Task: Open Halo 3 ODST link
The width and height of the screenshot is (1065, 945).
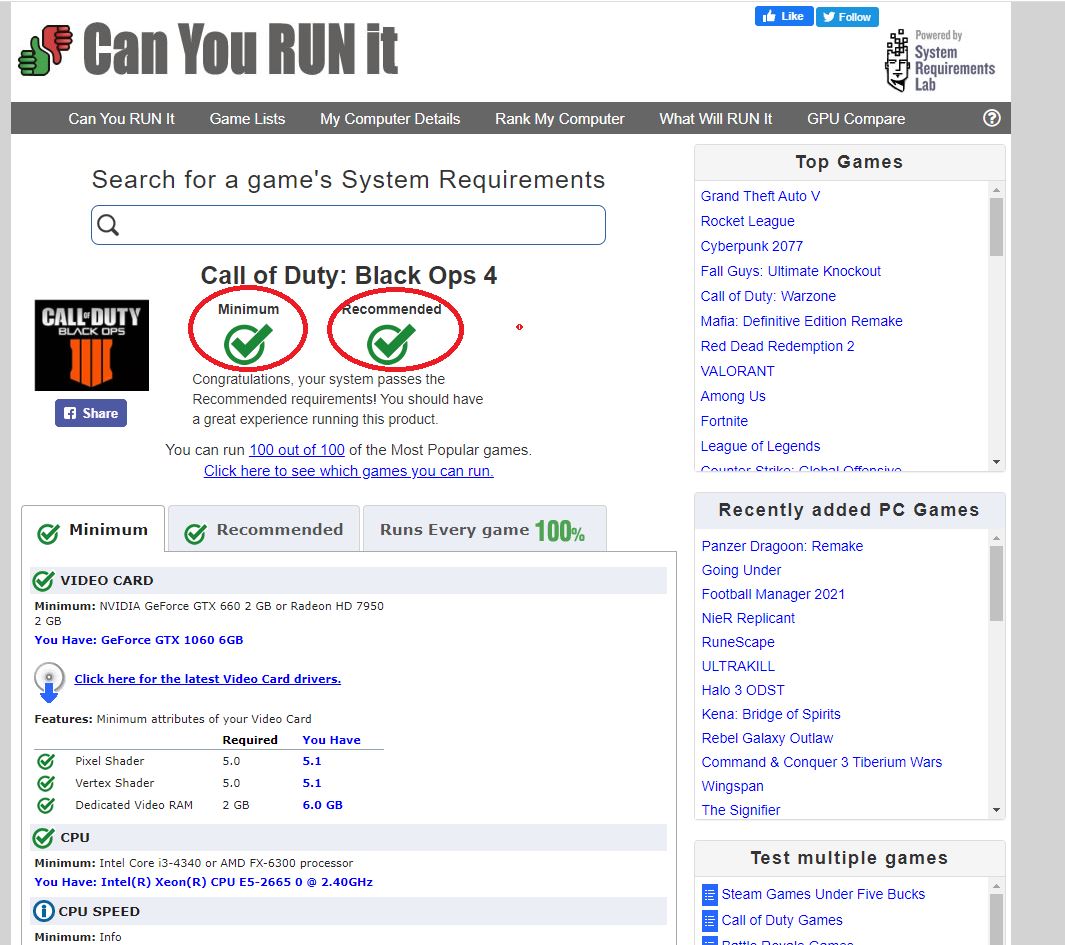Action: pyautogui.click(x=743, y=690)
